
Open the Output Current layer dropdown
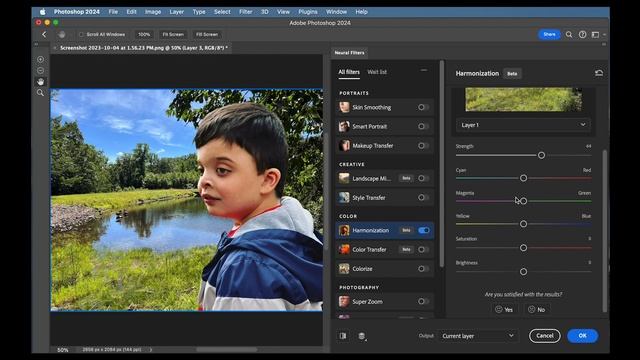pos(478,336)
